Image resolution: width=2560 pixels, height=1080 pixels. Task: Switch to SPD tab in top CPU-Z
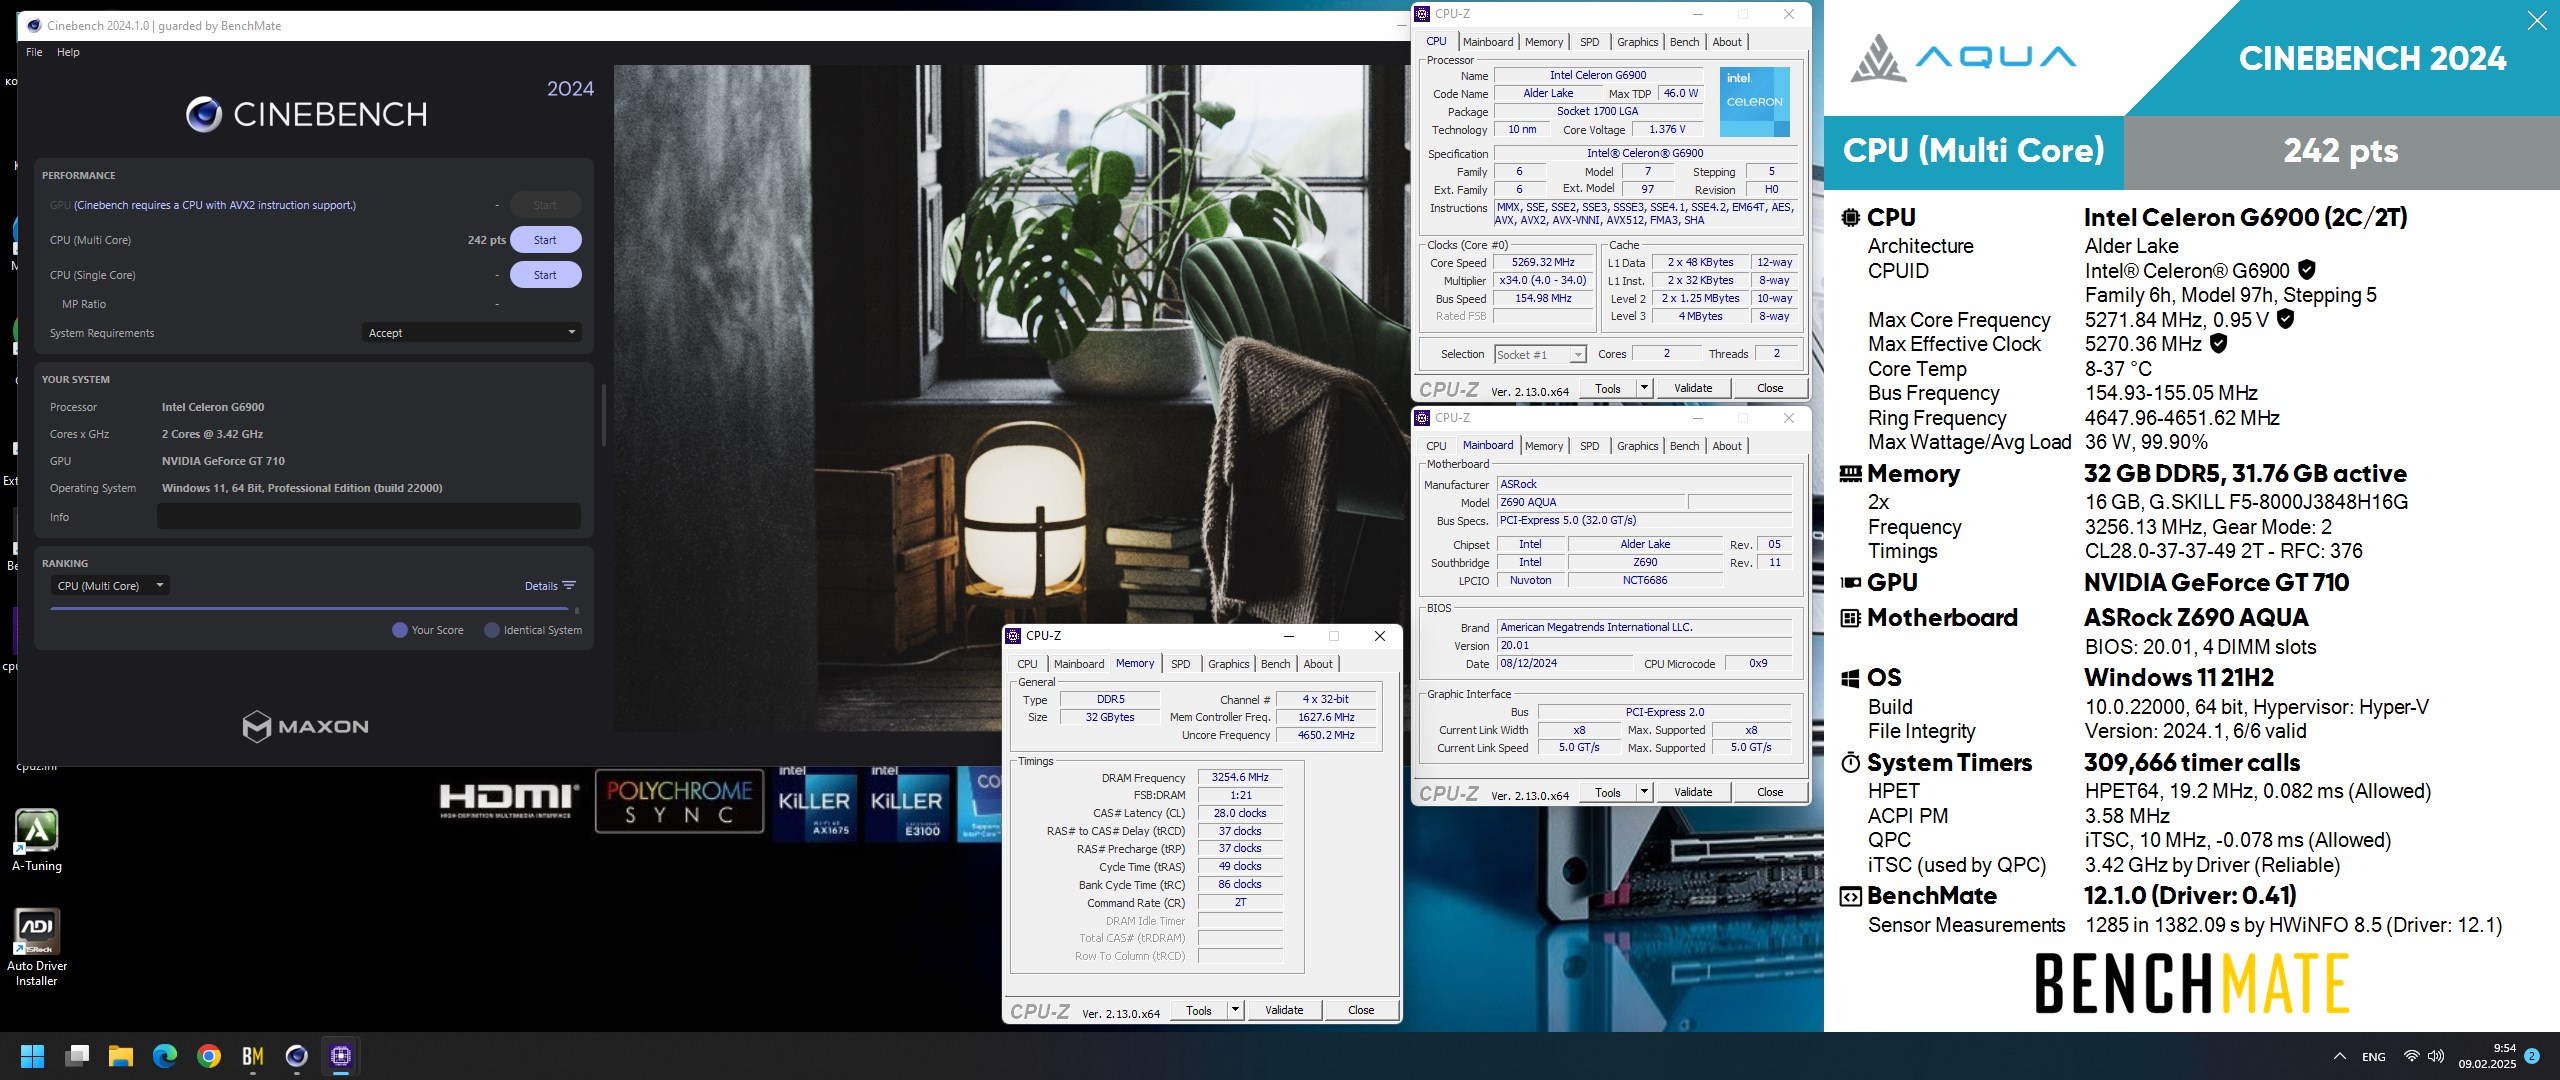pyautogui.click(x=1589, y=42)
